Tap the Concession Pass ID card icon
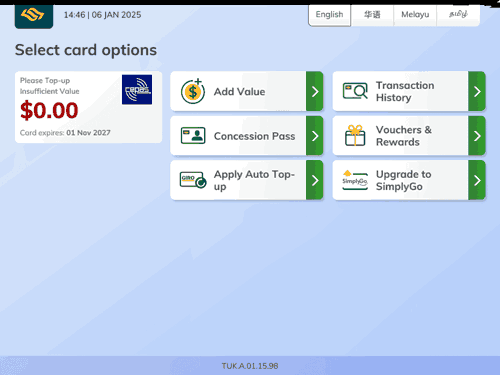Viewport: 500px width, 375px height. (x=193, y=136)
